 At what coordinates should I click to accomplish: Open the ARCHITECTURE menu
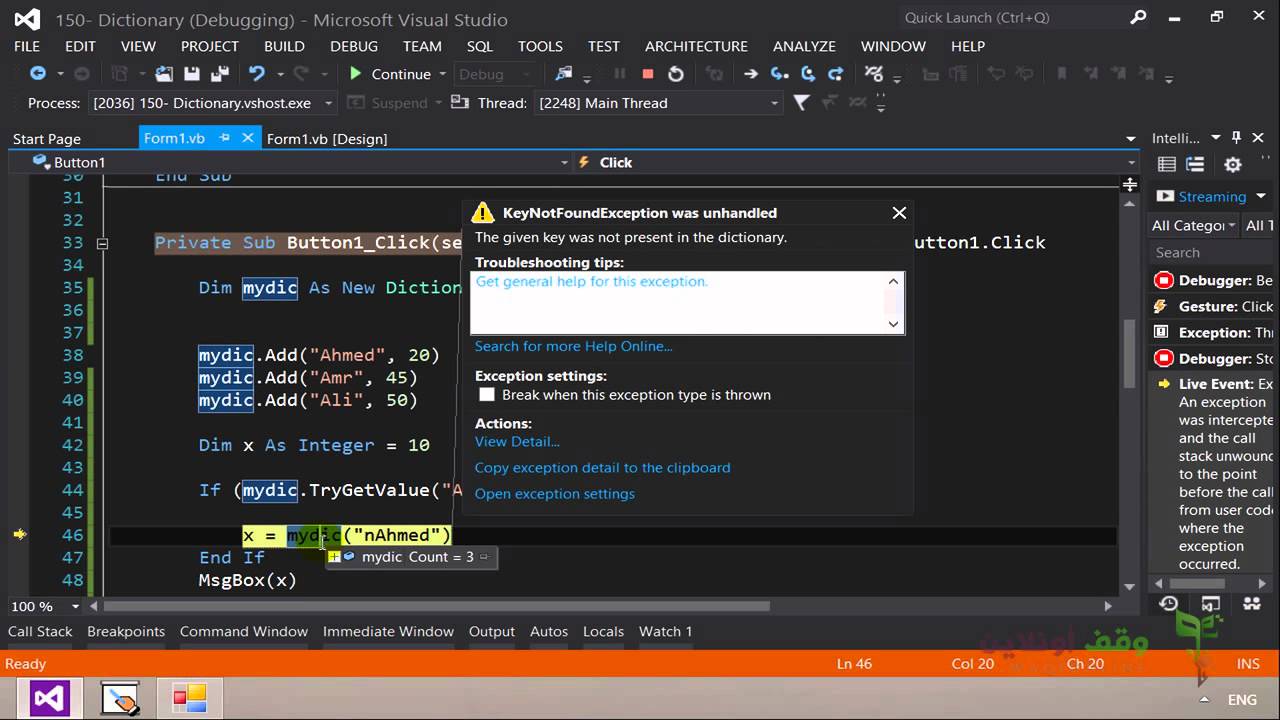pos(696,46)
